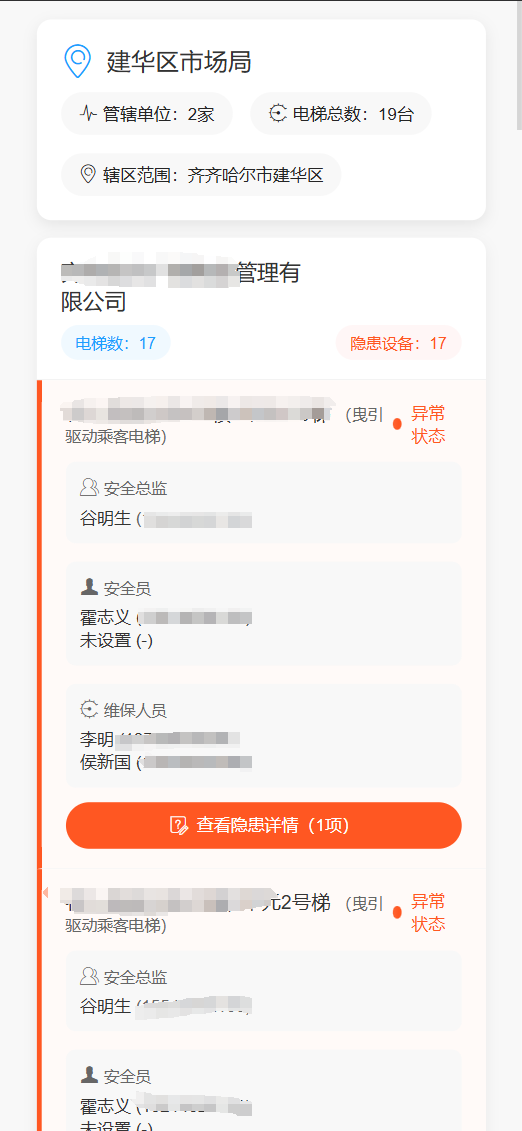Screen dimensions: 522x1131
Task: Click the vertical scrollbar thumb at right edge
Action: (x=519, y=65)
